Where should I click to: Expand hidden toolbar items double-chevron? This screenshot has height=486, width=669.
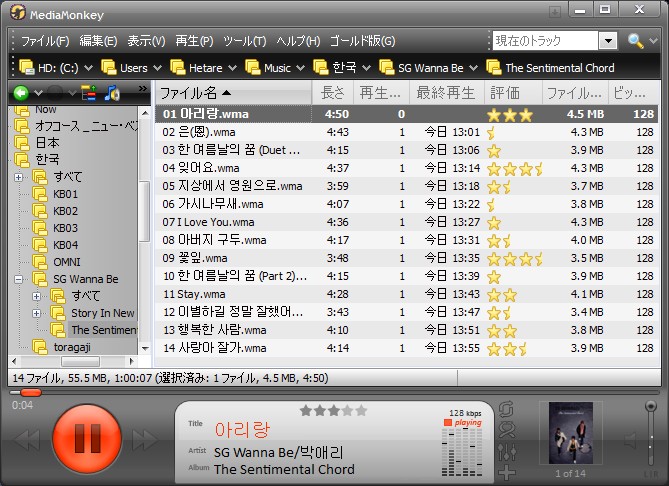click(x=143, y=88)
